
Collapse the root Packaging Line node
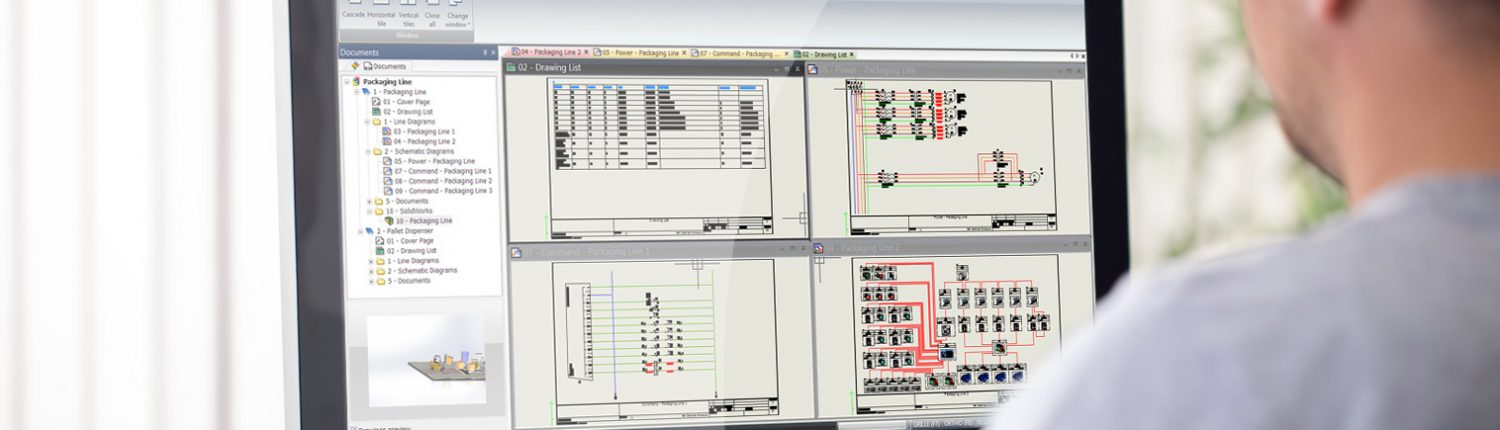[x=347, y=82]
